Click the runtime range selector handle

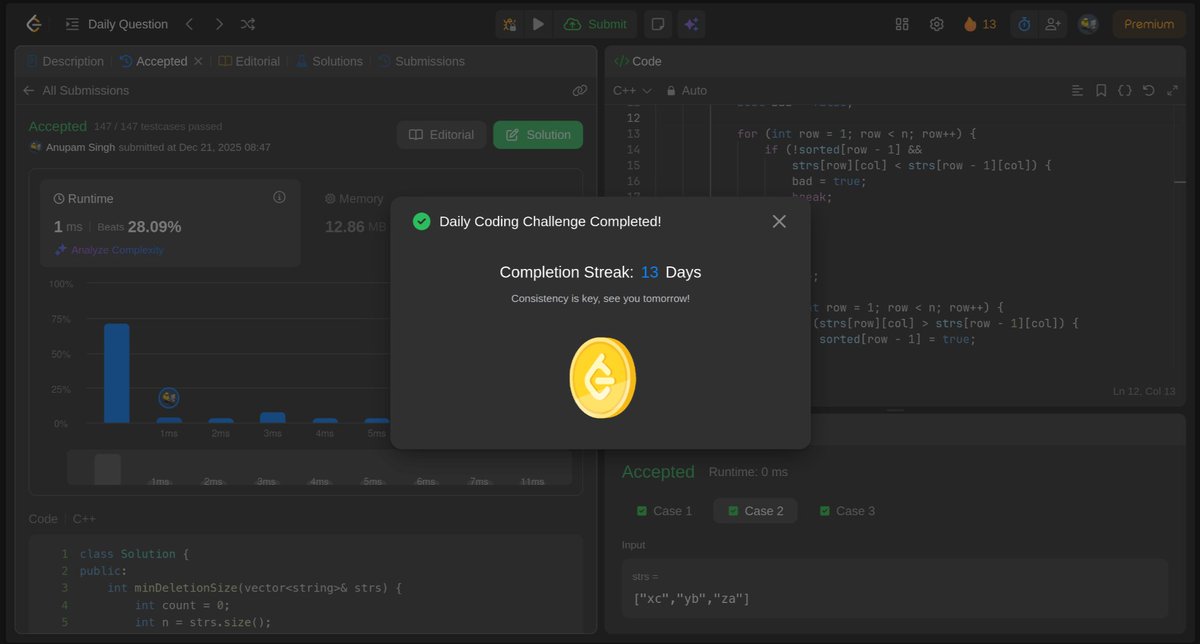pos(108,469)
